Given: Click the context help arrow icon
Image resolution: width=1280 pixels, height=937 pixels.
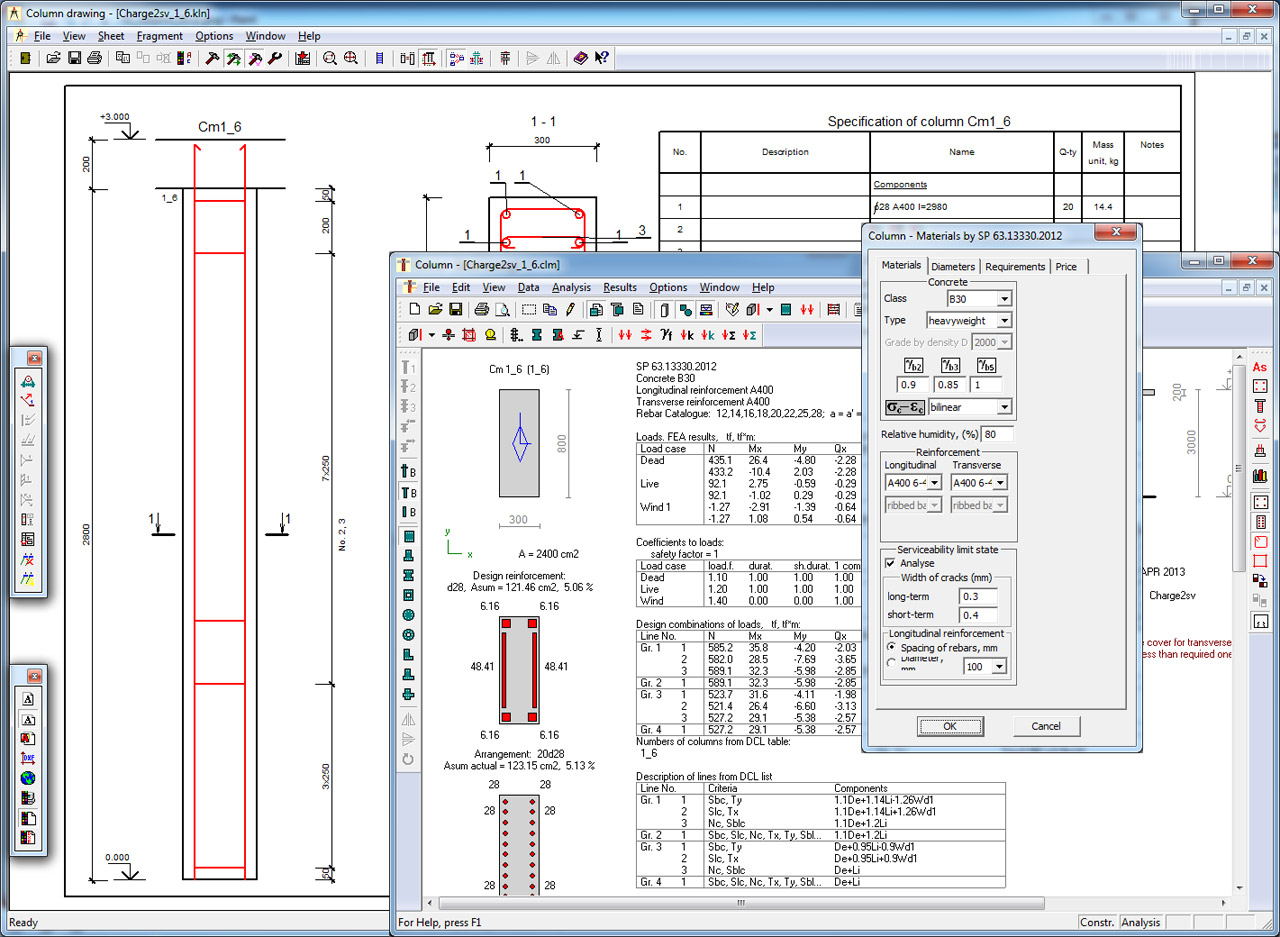Looking at the screenshot, I should [x=602, y=58].
